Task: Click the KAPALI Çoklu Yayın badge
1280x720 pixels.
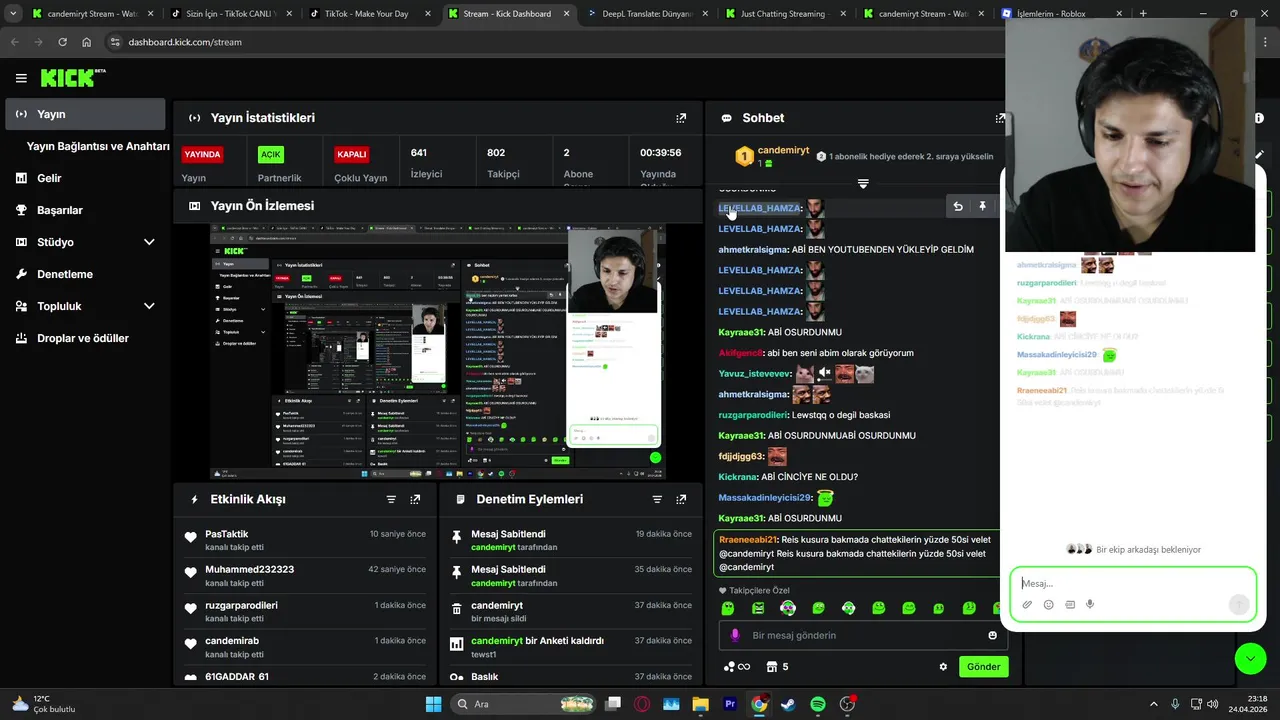Action: click(352, 155)
